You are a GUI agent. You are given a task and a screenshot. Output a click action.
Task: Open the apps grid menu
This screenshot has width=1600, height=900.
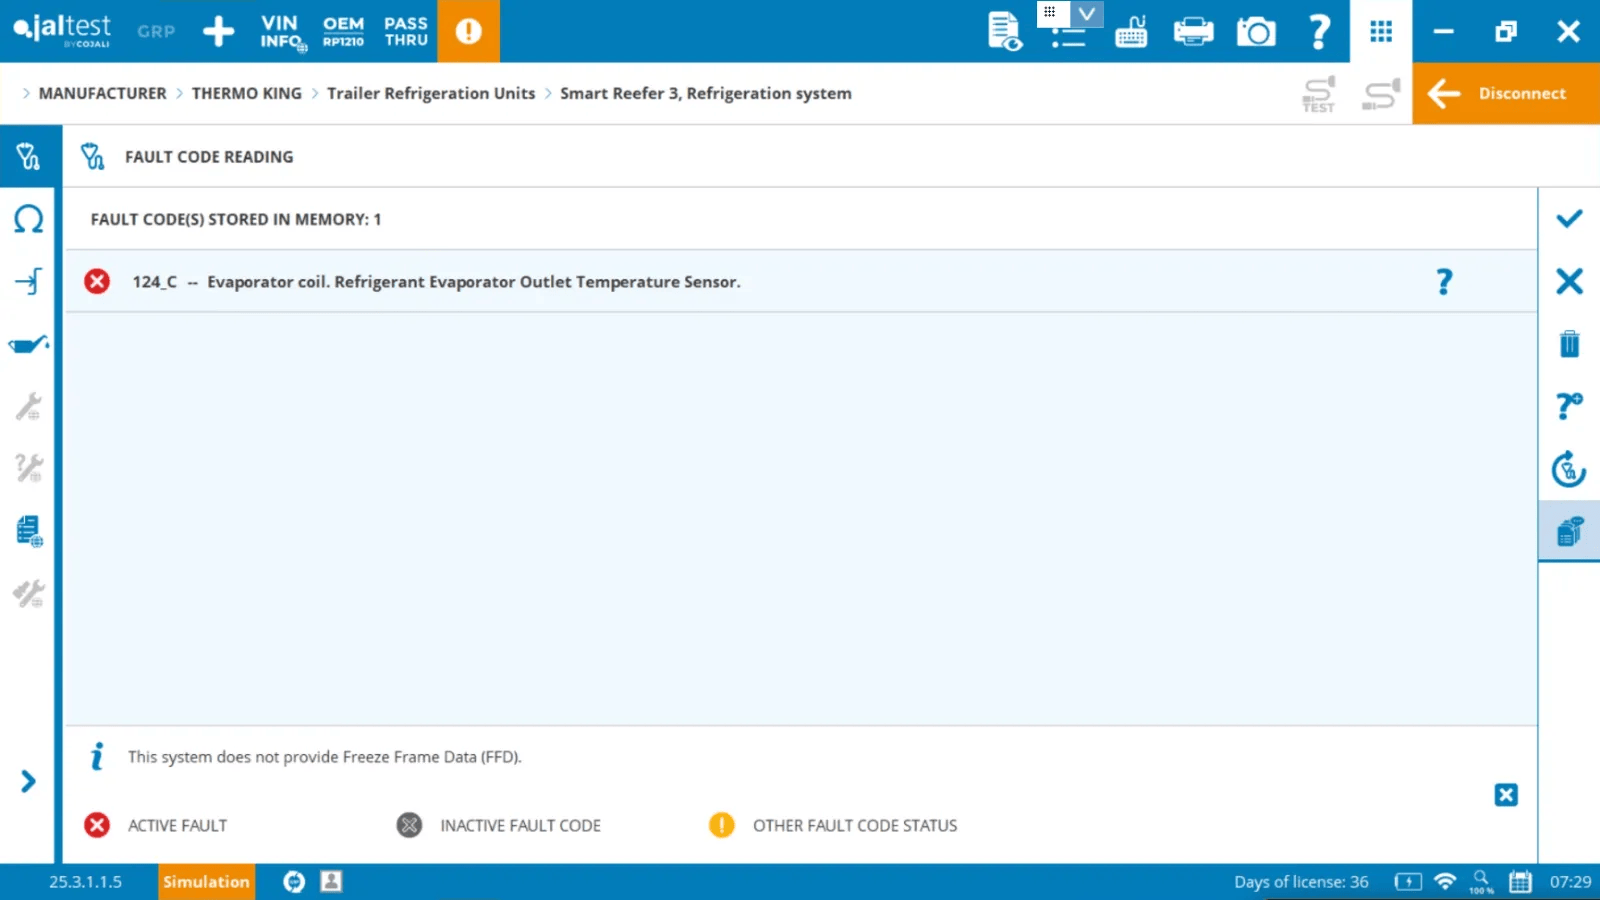[x=1381, y=31]
